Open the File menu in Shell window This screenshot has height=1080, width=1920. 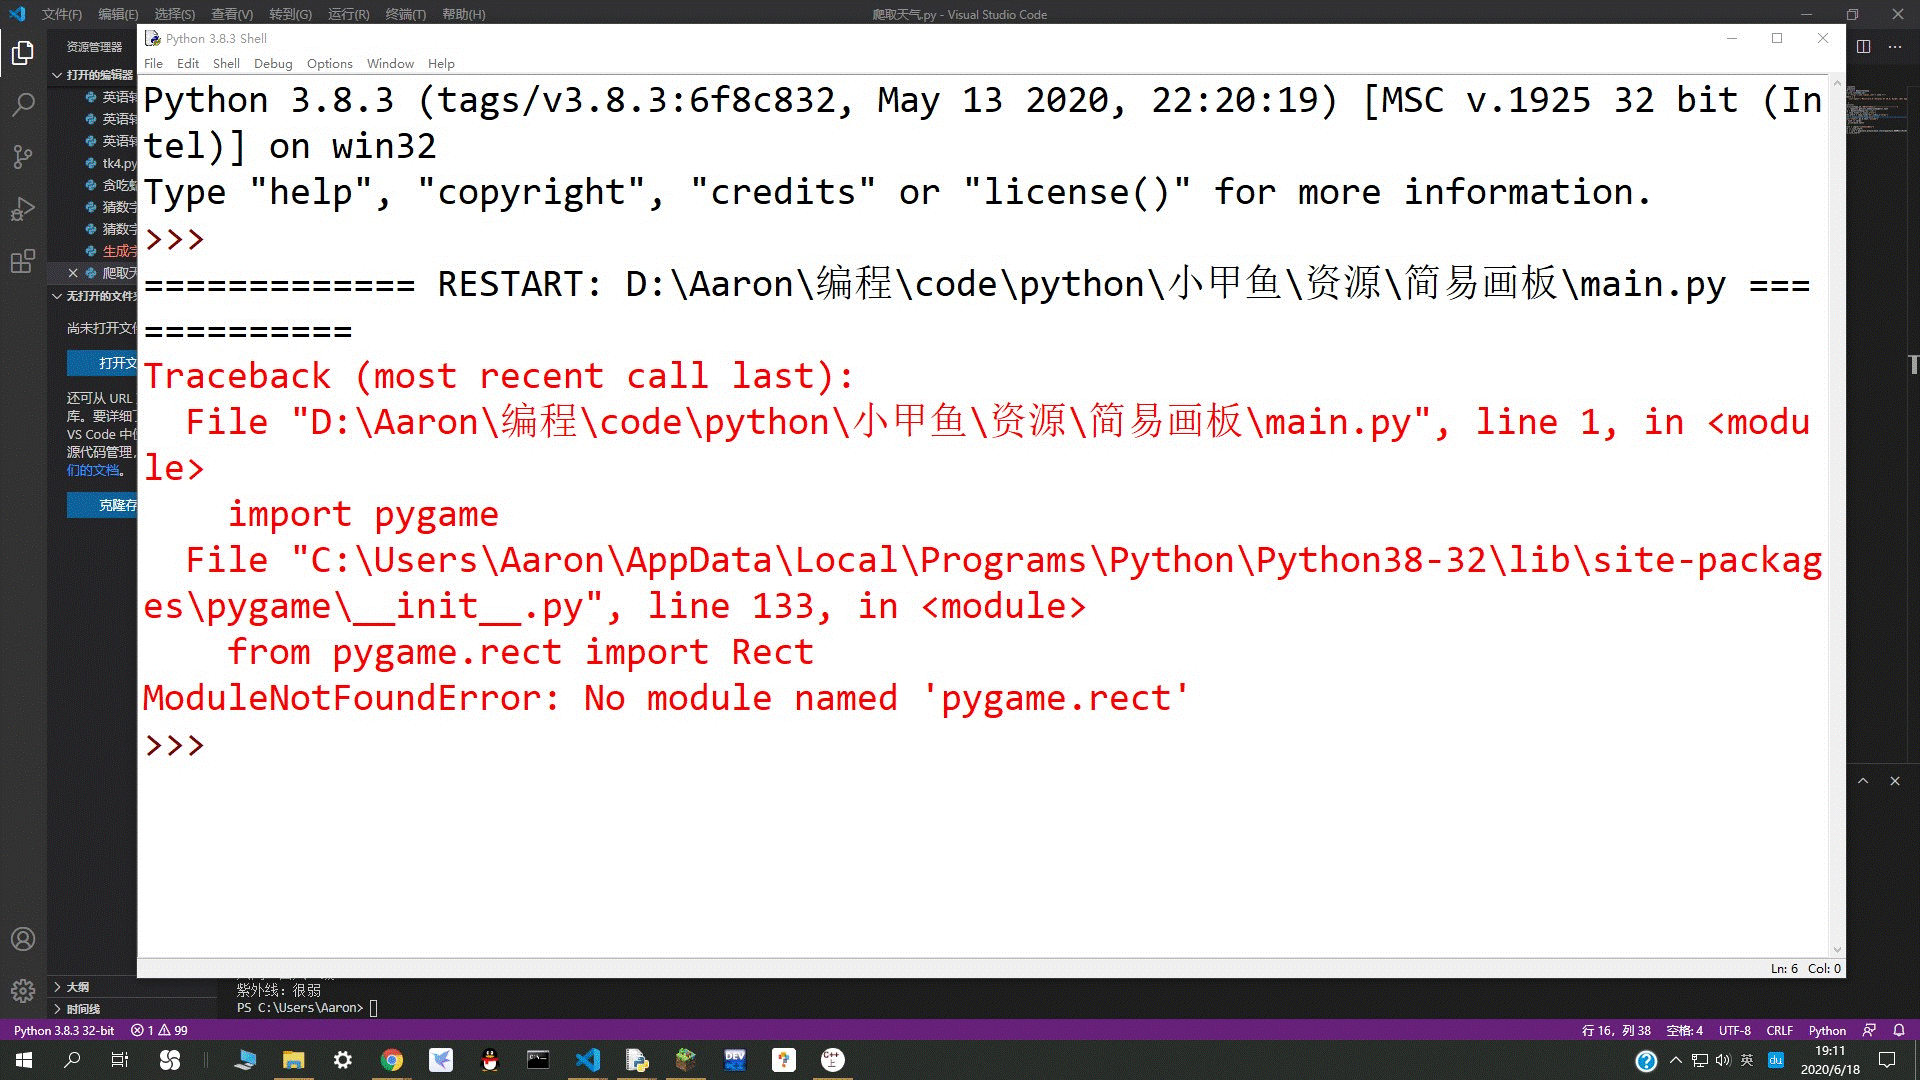154,63
